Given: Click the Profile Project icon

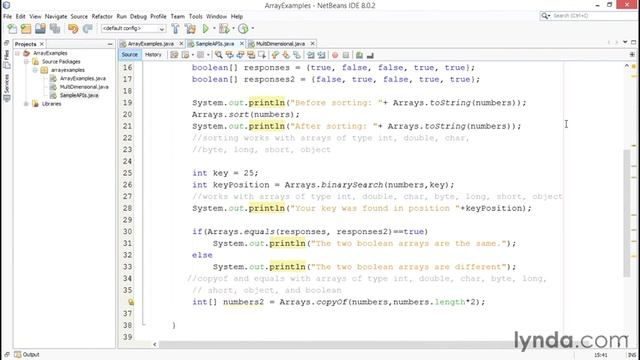Looking at the screenshot, I should point(243,29).
